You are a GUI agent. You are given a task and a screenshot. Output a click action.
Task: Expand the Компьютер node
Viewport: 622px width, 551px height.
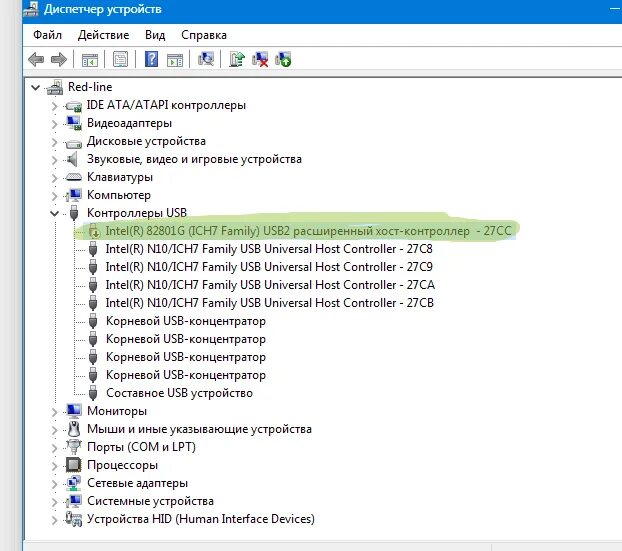54,196
